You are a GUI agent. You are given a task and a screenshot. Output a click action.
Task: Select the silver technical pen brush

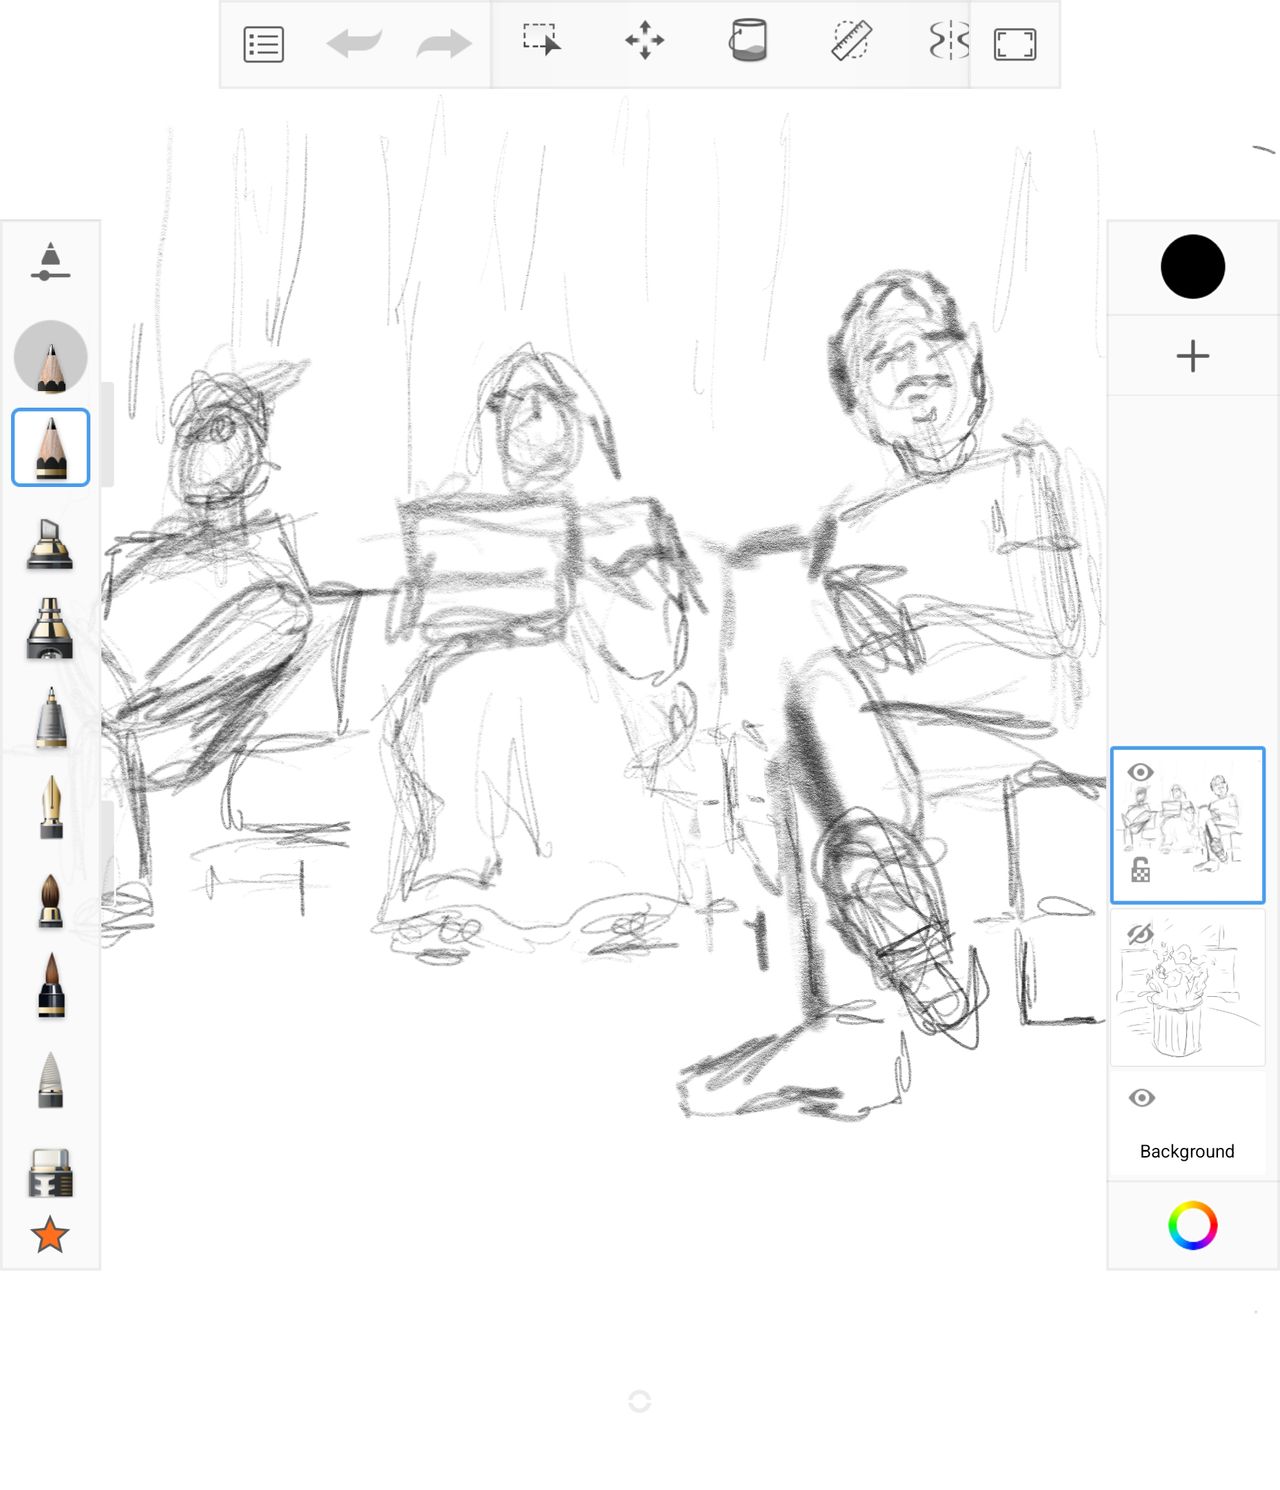(x=50, y=717)
